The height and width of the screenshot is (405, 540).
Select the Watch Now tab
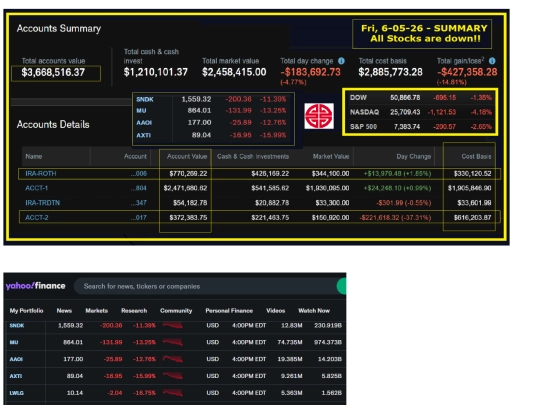click(x=314, y=311)
